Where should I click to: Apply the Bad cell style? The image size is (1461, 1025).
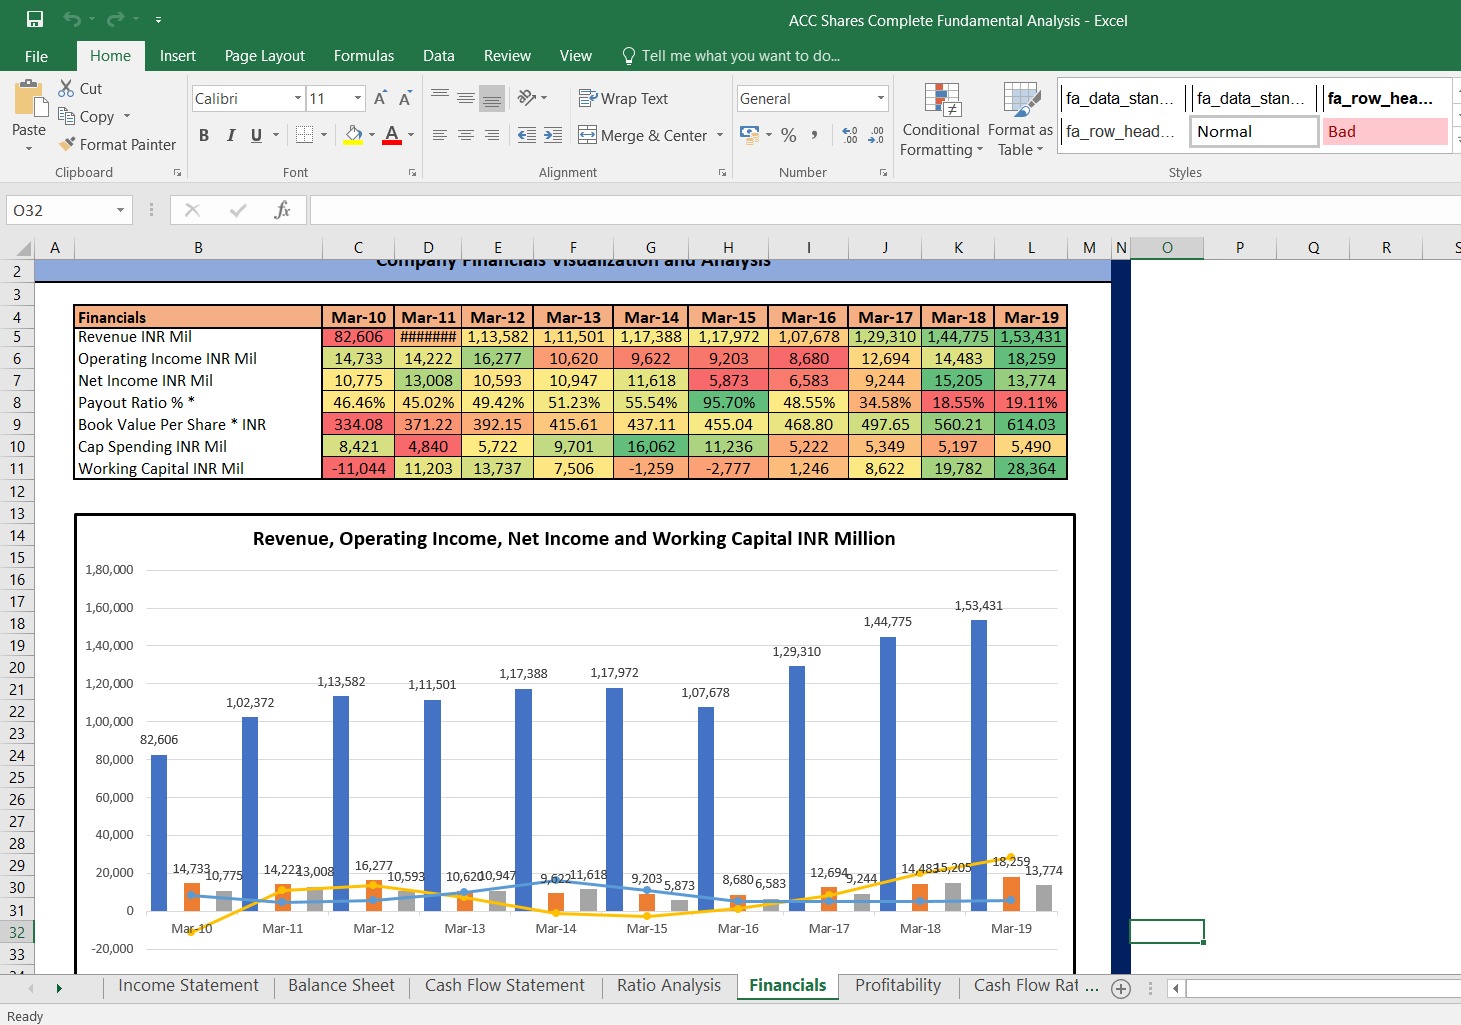coord(1385,132)
